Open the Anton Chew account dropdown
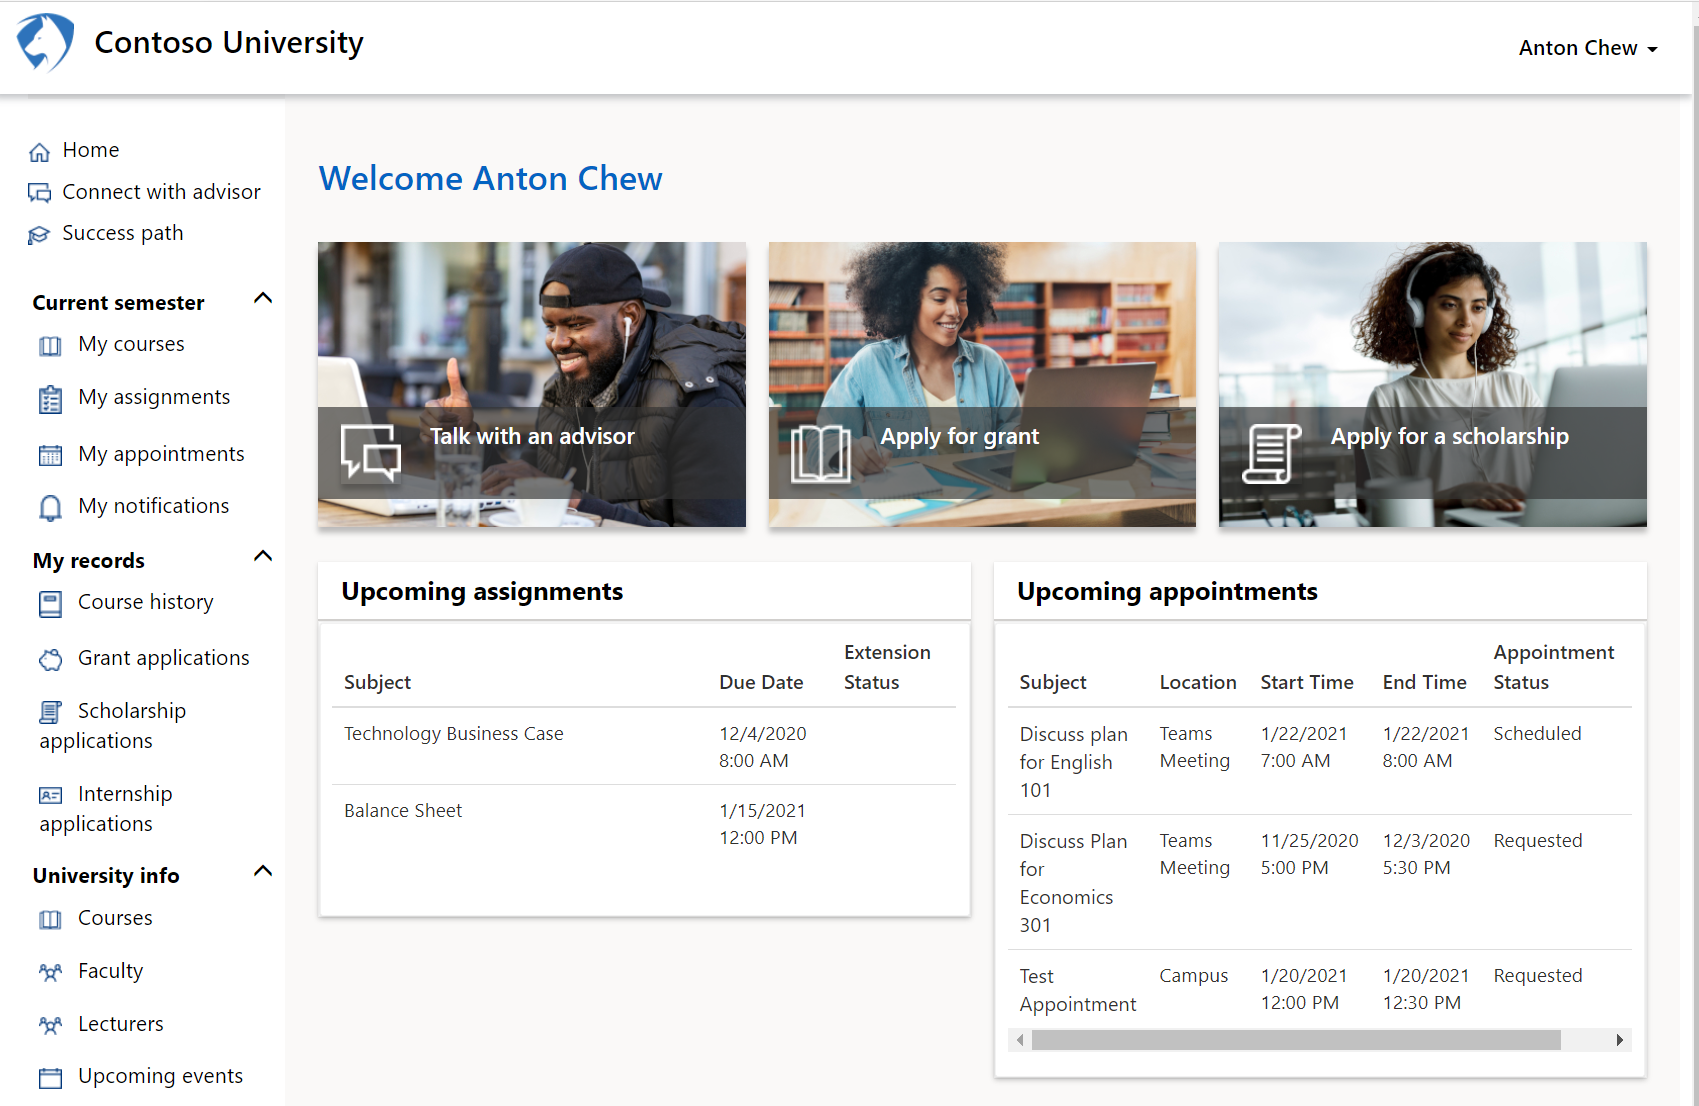Viewport: 1699px width, 1106px height. [1586, 47]
